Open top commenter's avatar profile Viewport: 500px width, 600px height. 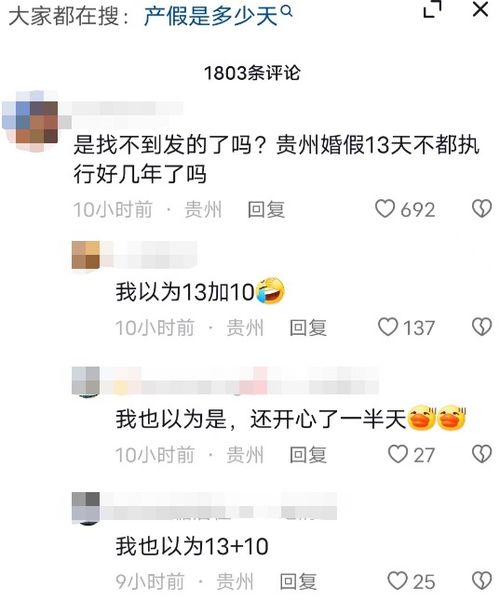tap(31, 121)
